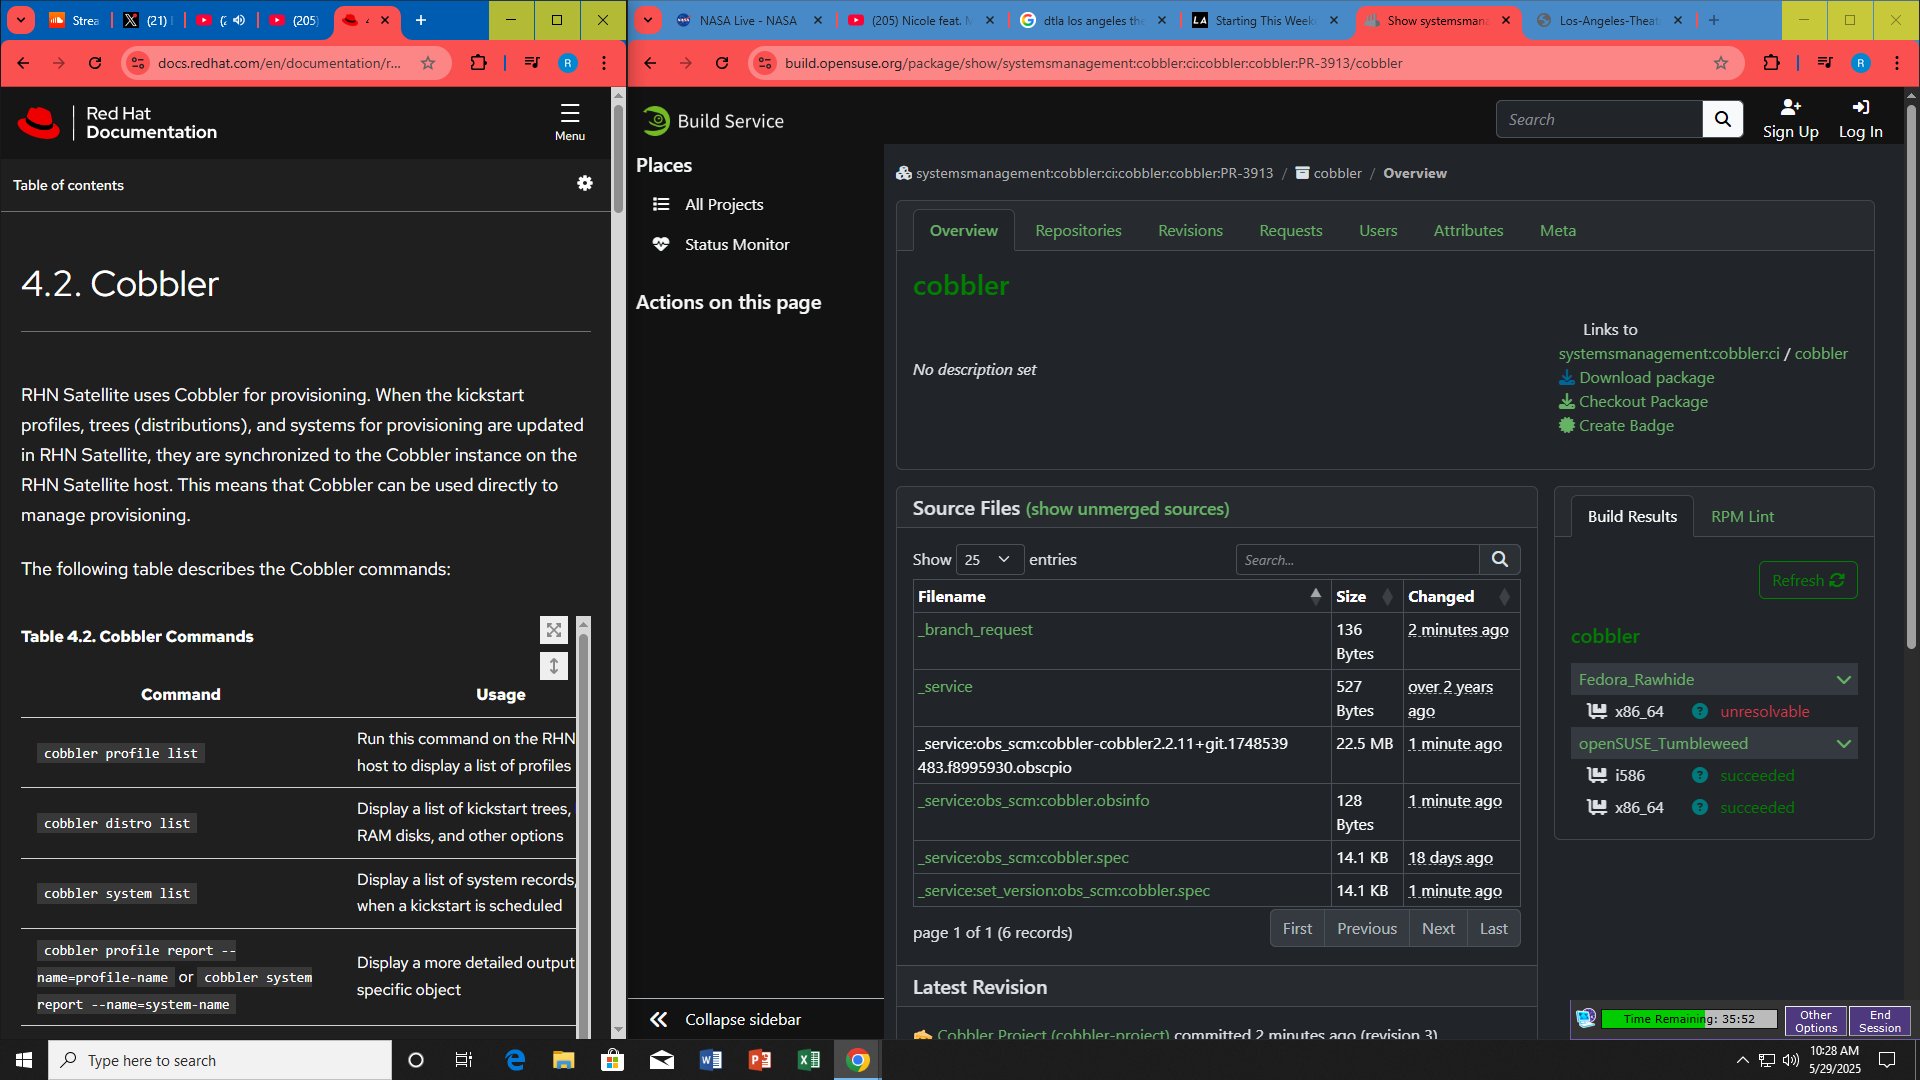Screen dimensions: 1920x1080
Task: Open Chrome menu in right window
Action: click(x=1897, y=63)
